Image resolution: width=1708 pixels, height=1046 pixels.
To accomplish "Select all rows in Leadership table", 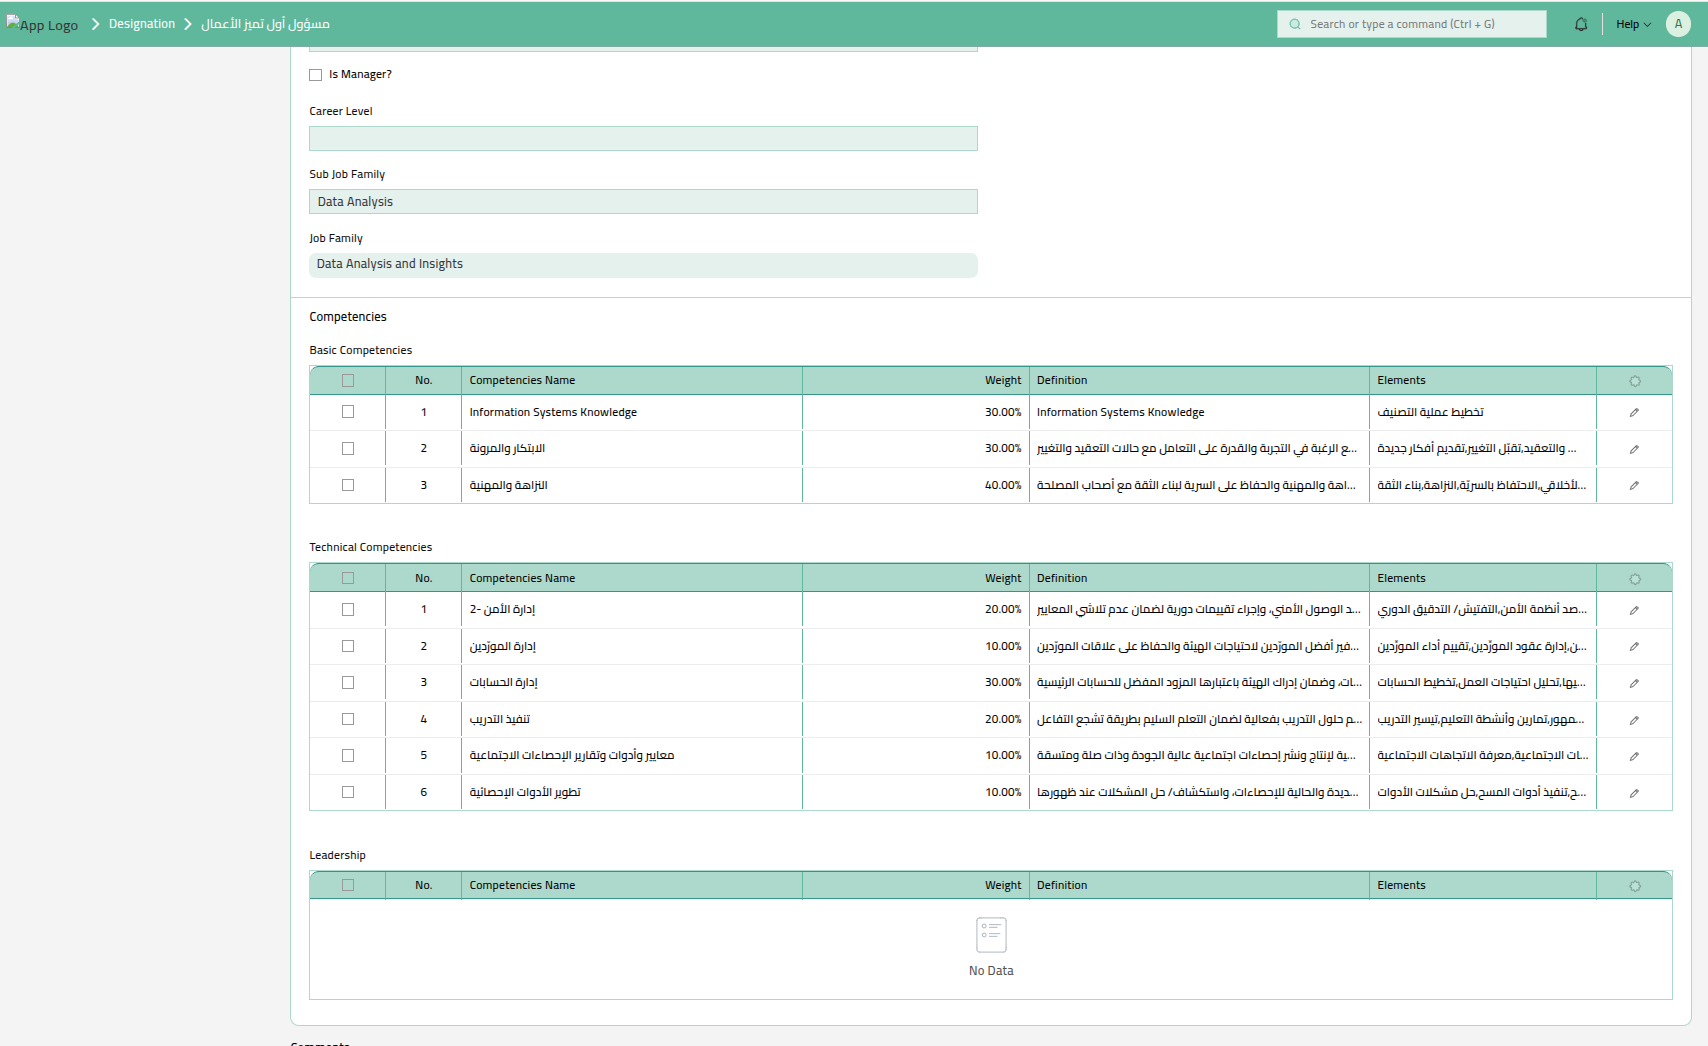I will (x=348, y=885).
